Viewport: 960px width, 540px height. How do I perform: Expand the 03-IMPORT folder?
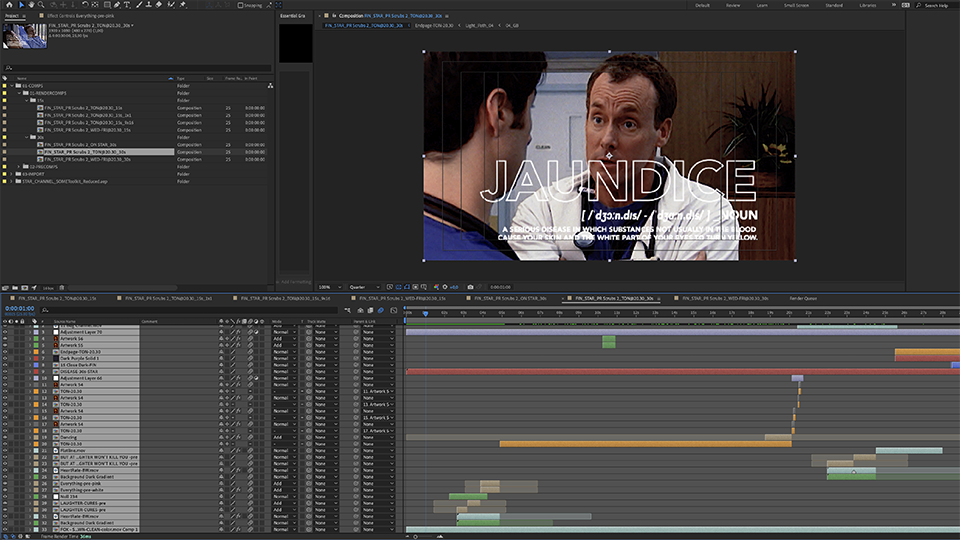[x=12, y=174]
